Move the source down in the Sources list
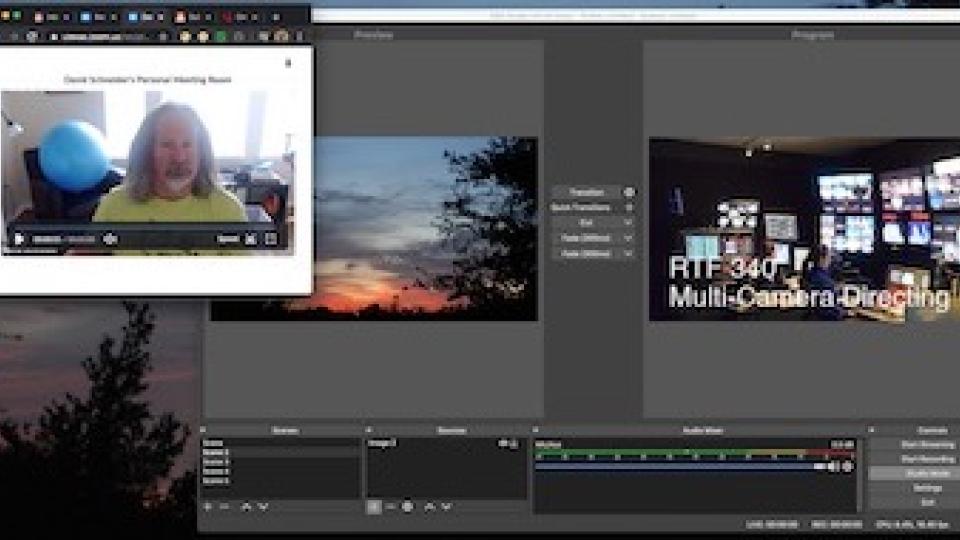Screen dimensions: 960x540 446,507
